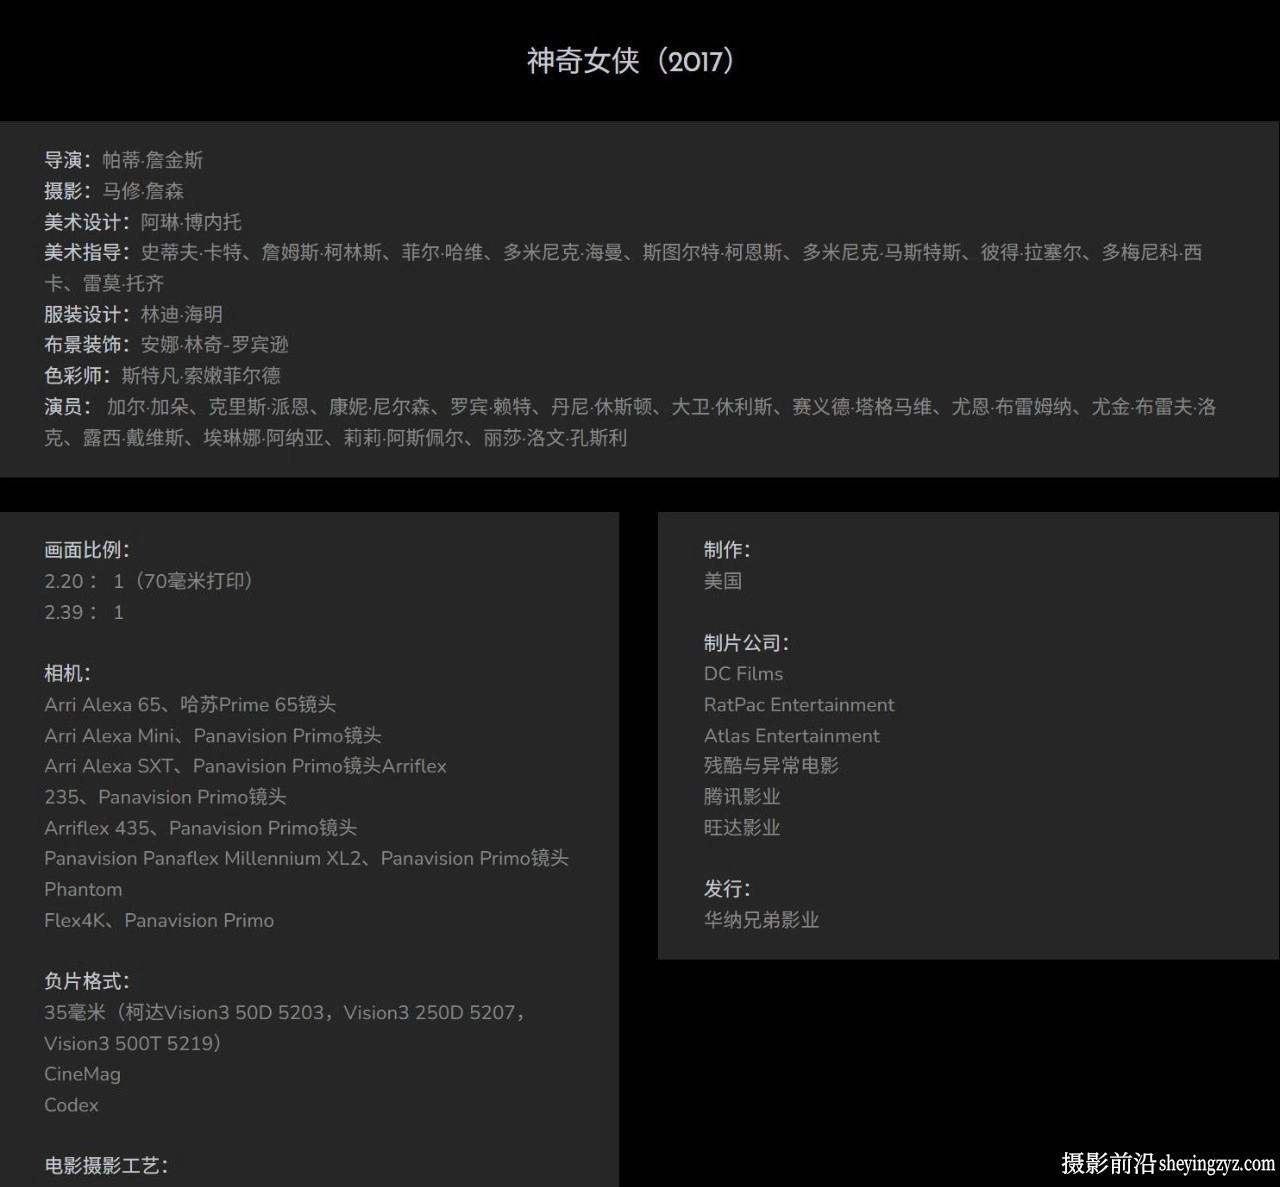Click the RatPac Entertainment entry

799,704
